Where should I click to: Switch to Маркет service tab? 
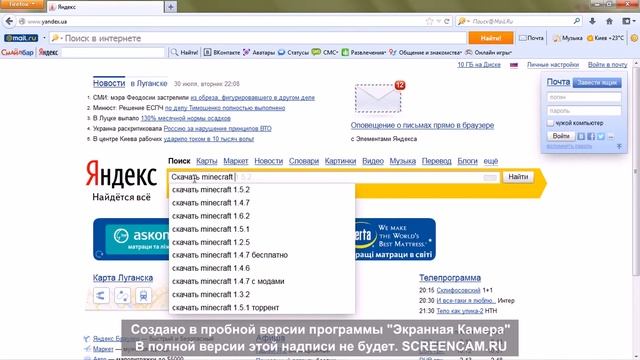(x=236, y=161)
